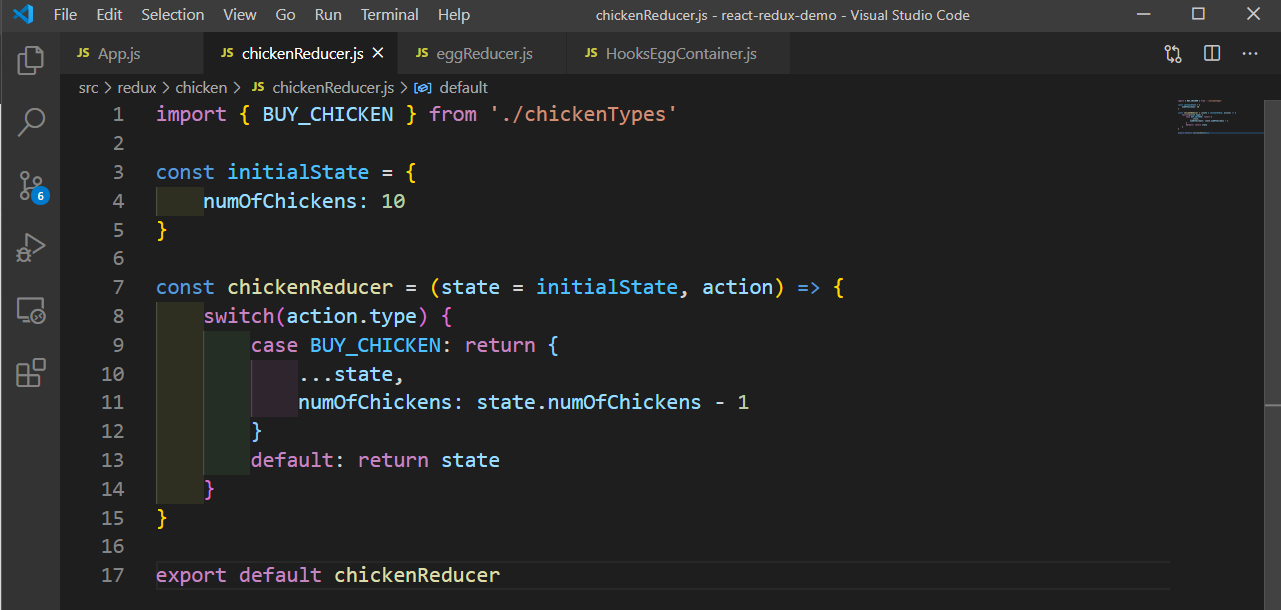The width and height of the screenshot is (1281, 610).
Task: Click the value 10 on line 4
Action: [x=393, y=201]
